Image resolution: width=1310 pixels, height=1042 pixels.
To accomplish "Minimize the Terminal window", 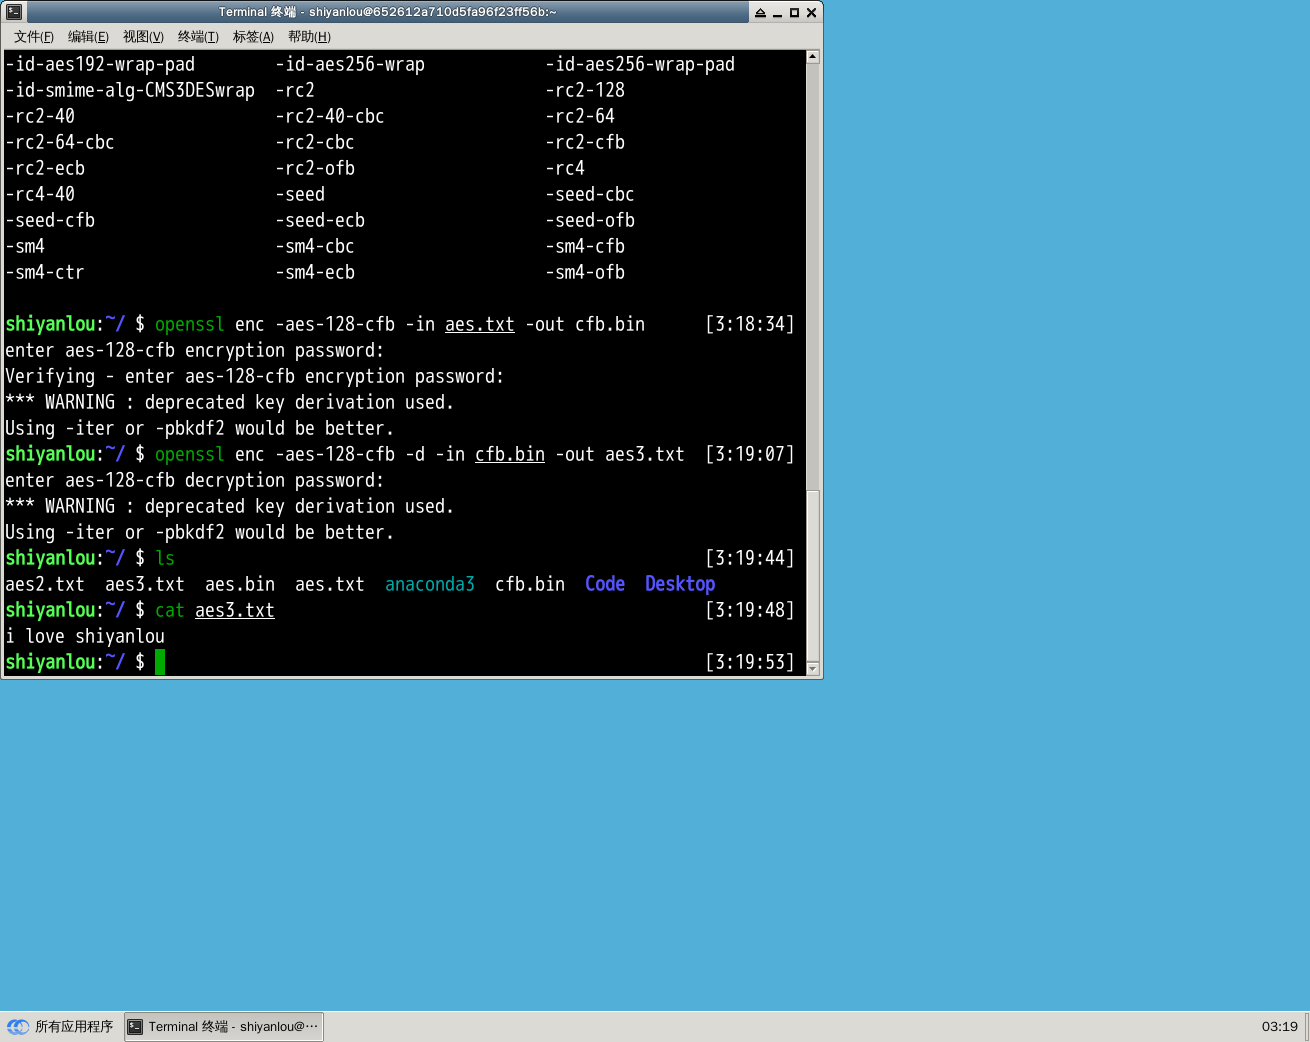I will (777, 13).
